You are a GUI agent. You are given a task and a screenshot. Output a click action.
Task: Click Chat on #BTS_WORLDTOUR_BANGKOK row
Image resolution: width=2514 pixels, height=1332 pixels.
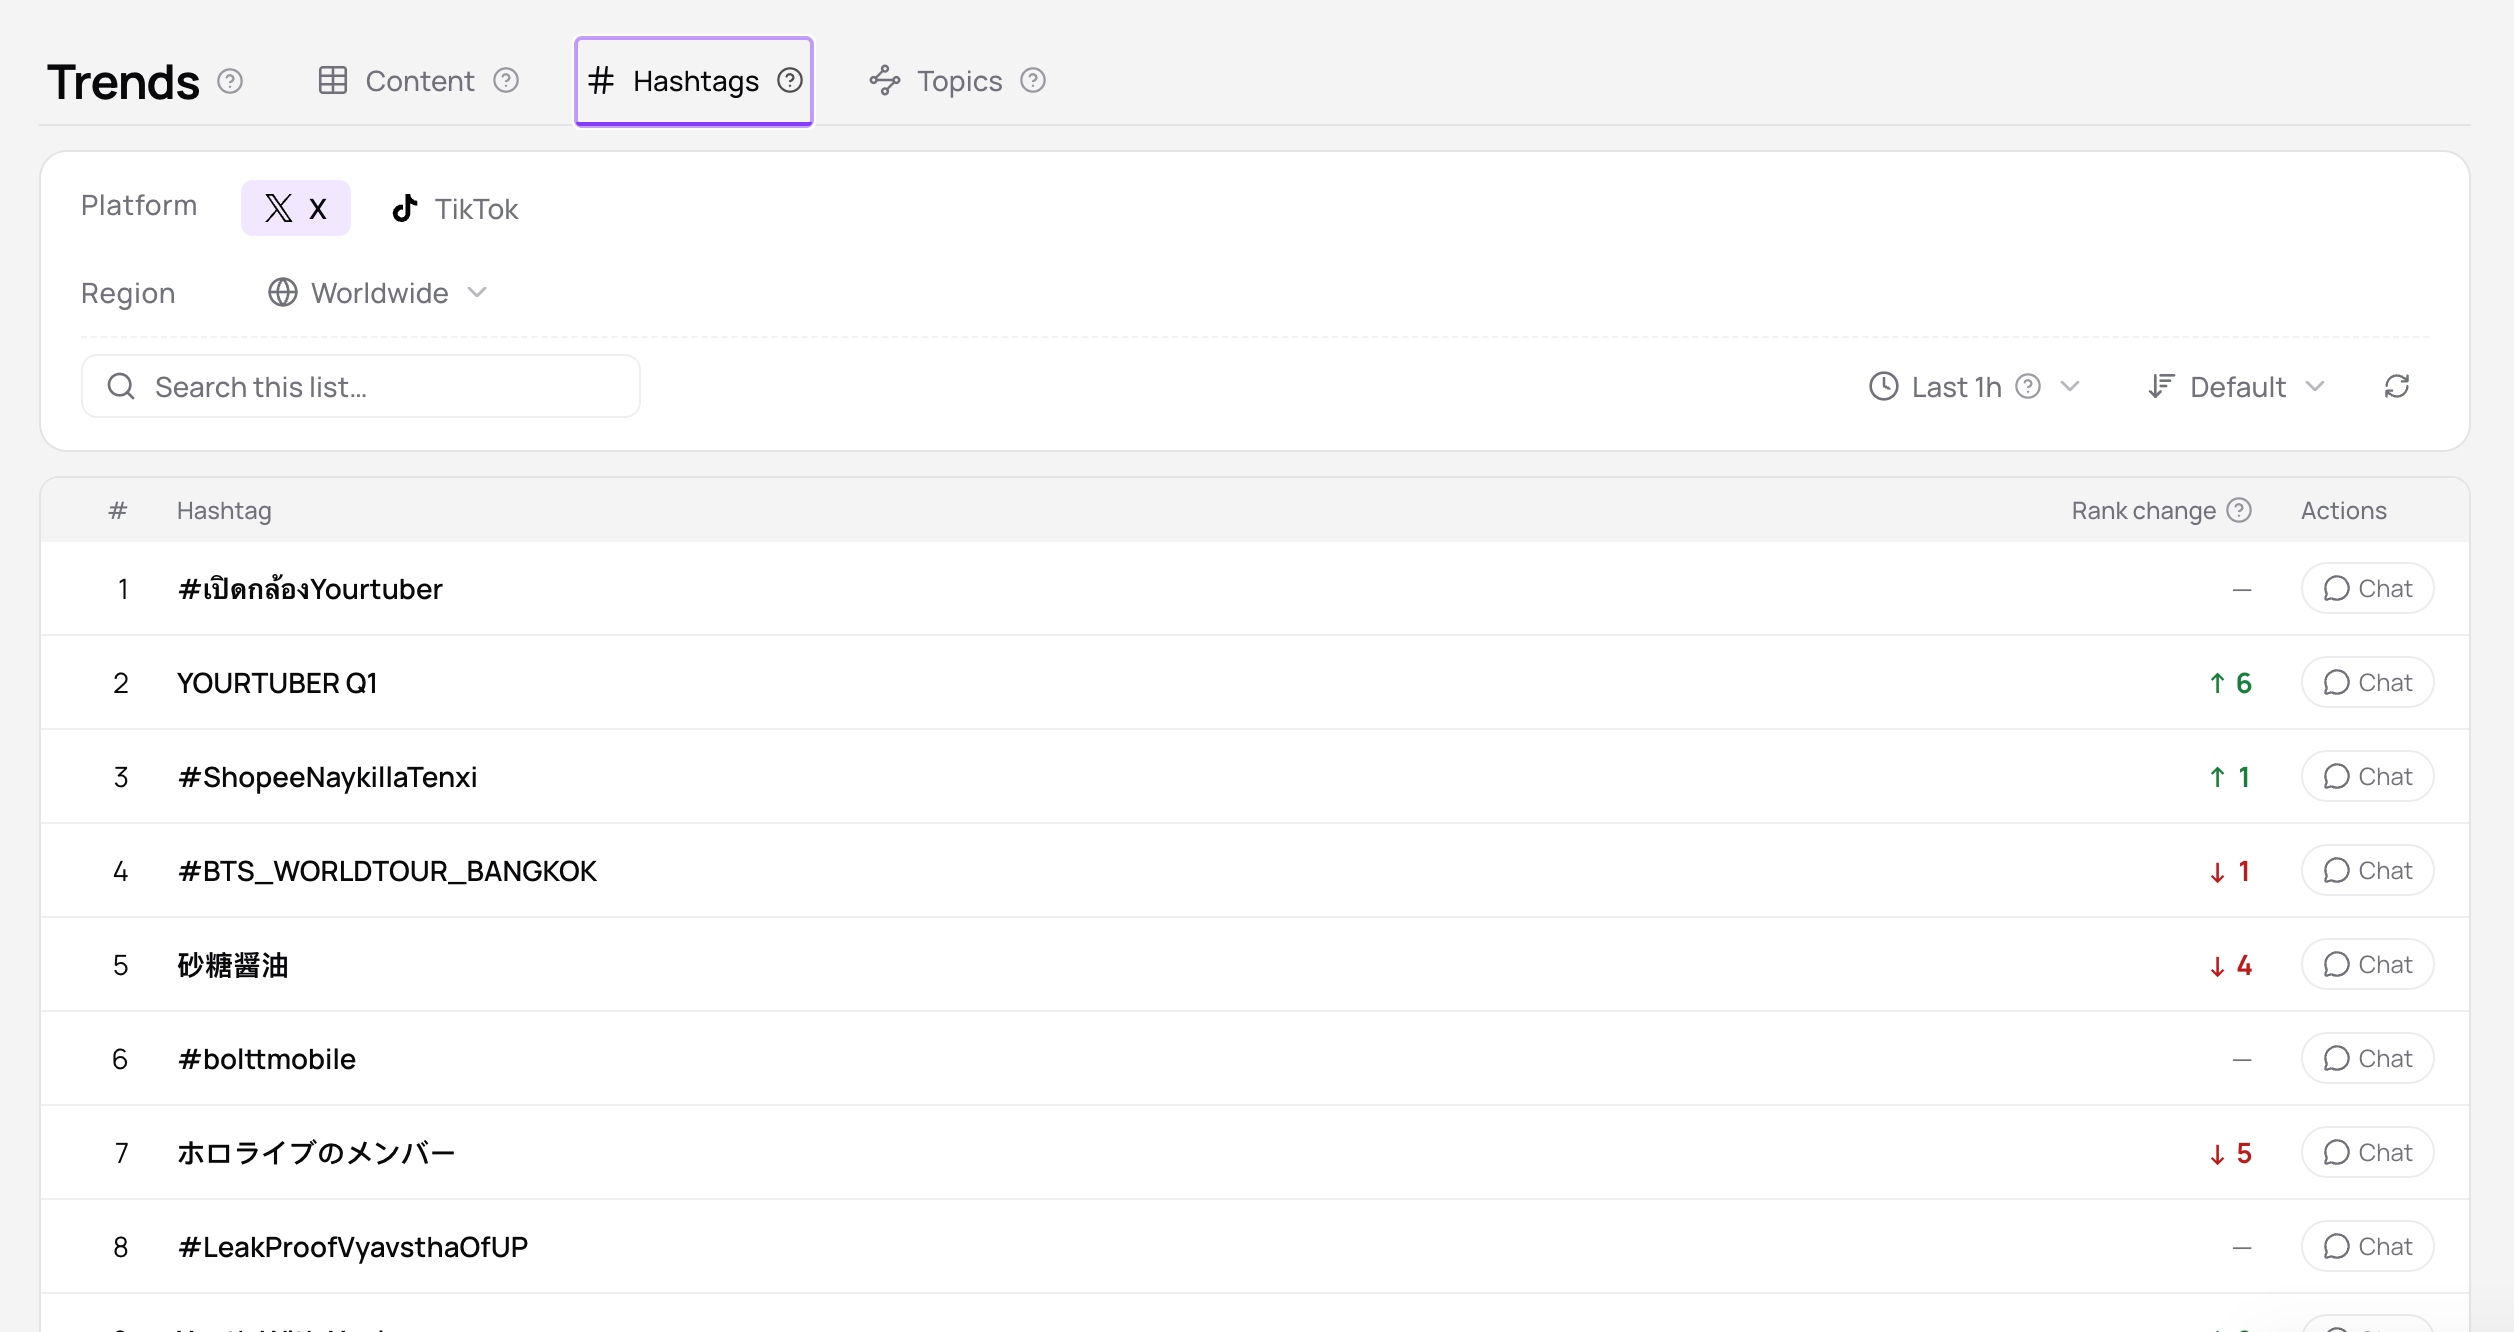tap(2367, 870)
